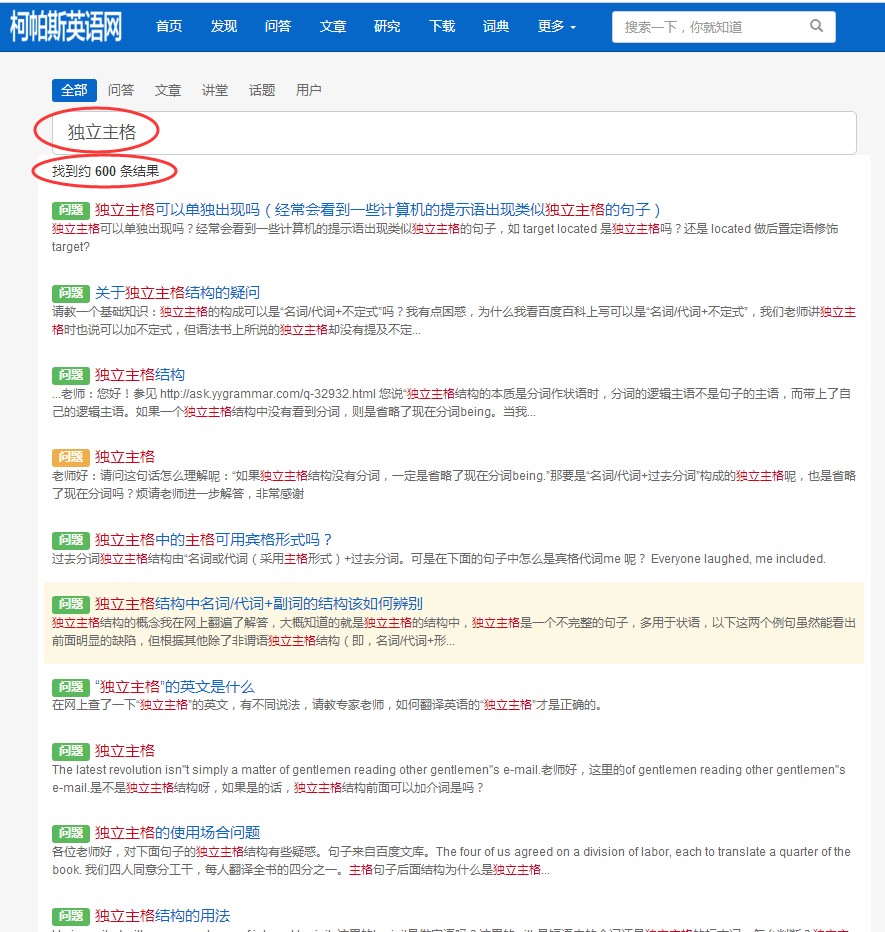This screenshot has height=932, width=885.
Task: Select the 用户 filter tab
Action: click(308, 90)
